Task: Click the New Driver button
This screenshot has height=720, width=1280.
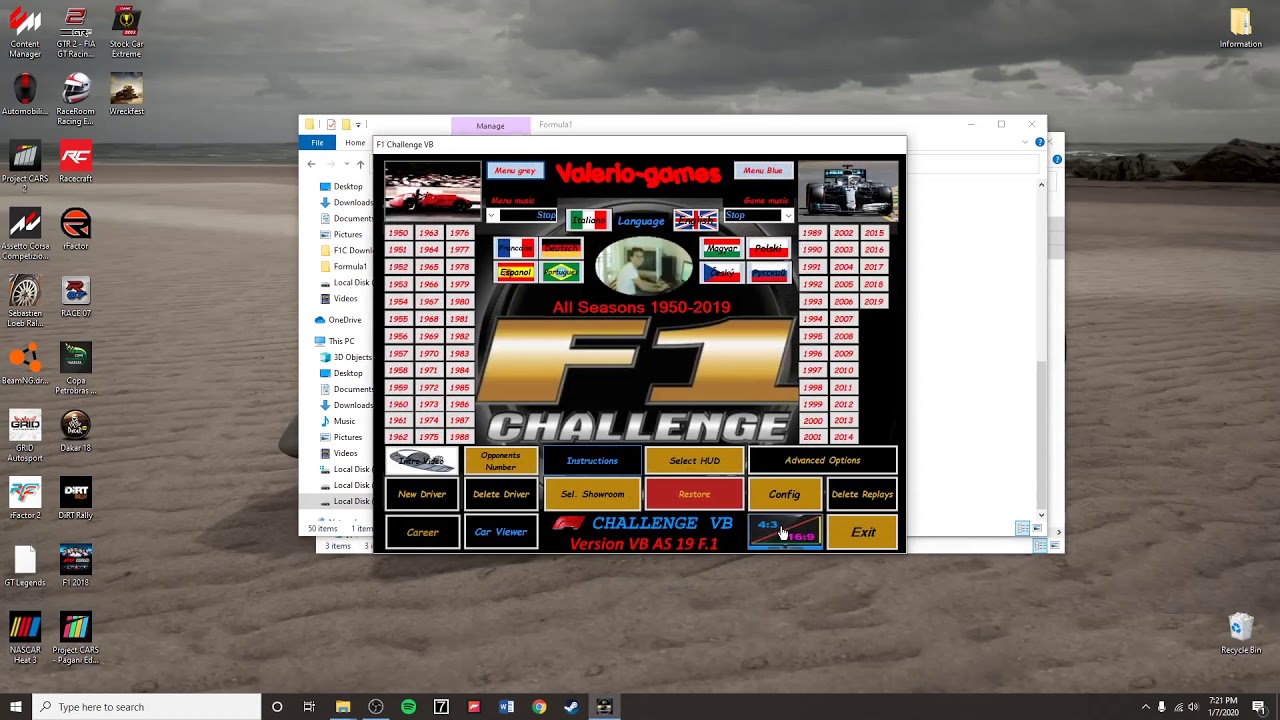Action: (x=422, y=494)
